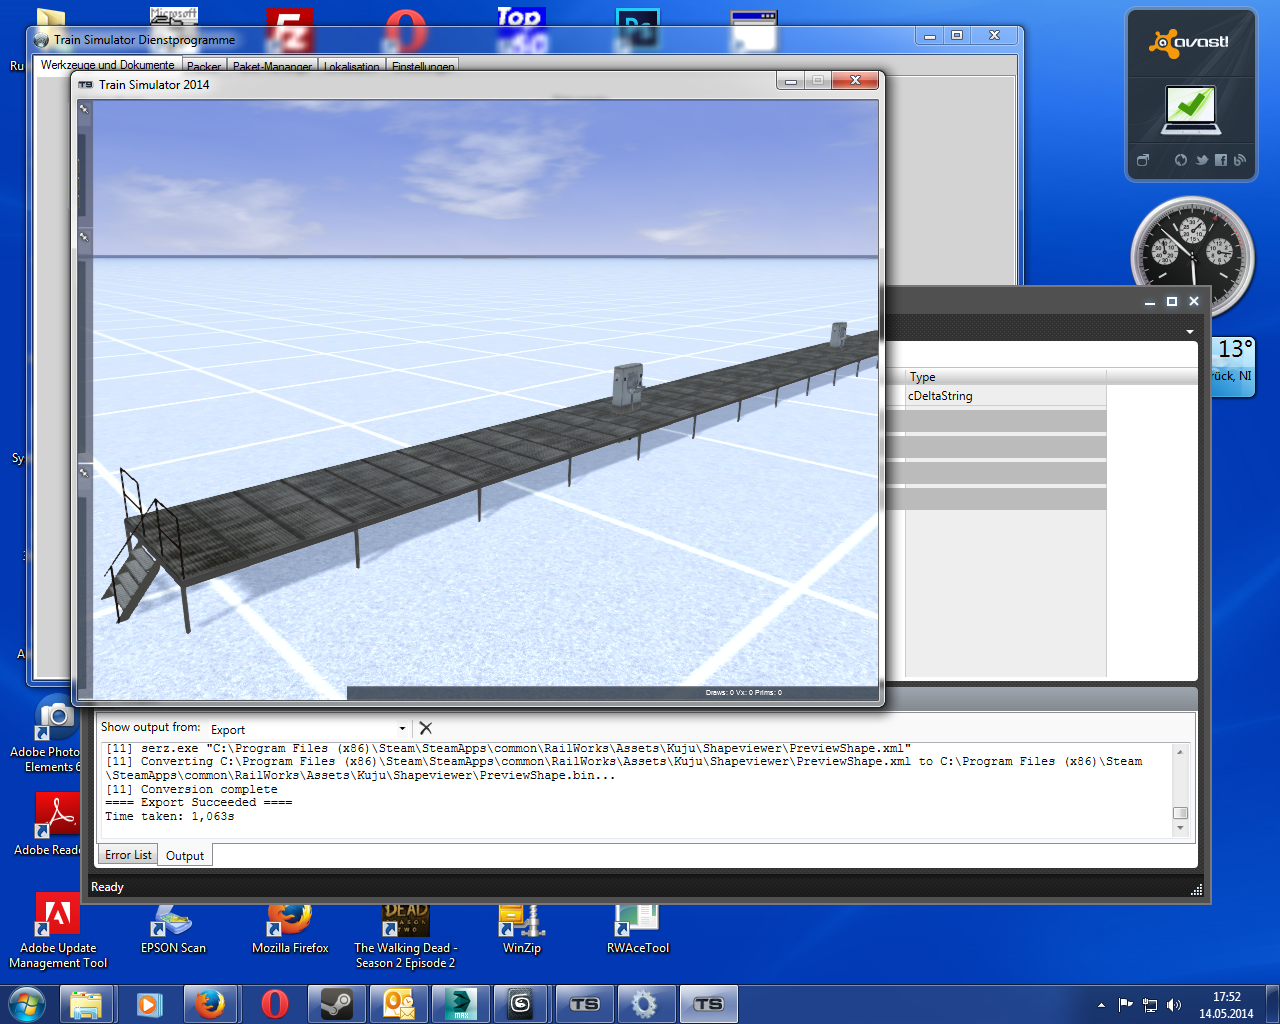This screenshot has height=1024, width=1280.
Task: Open avast RSS feed icon
Action: tap(1240, 160)
